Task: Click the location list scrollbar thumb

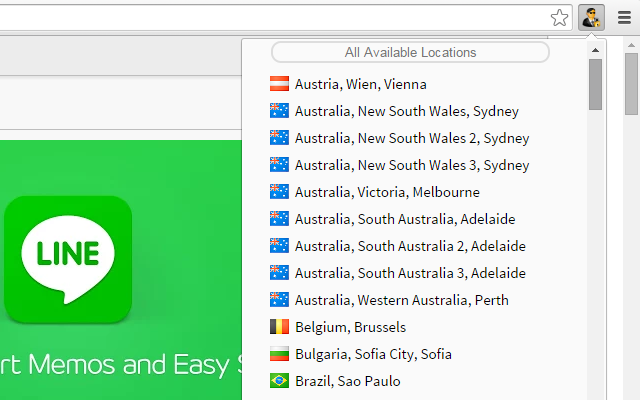Action: [596, 84]
